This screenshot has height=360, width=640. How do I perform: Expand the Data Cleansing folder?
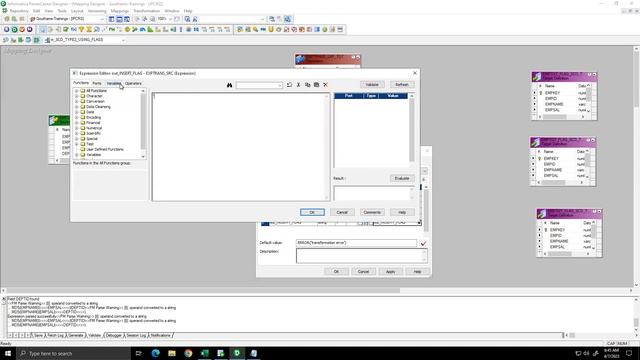click(x=76, y=107)
